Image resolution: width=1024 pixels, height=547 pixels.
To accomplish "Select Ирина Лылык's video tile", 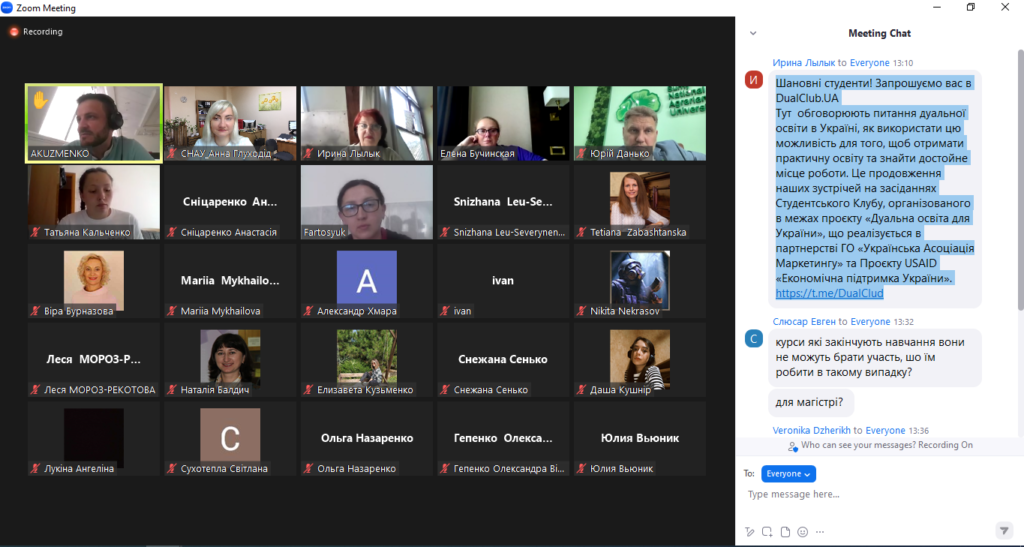I will [x=367, y=123].
